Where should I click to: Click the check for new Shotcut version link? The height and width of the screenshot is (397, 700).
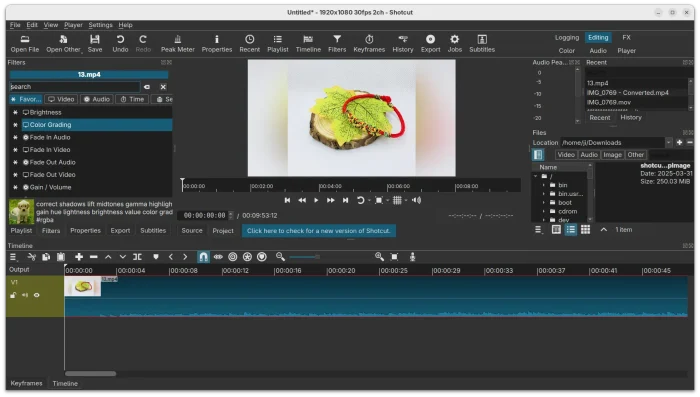click(x=318, y=231)
